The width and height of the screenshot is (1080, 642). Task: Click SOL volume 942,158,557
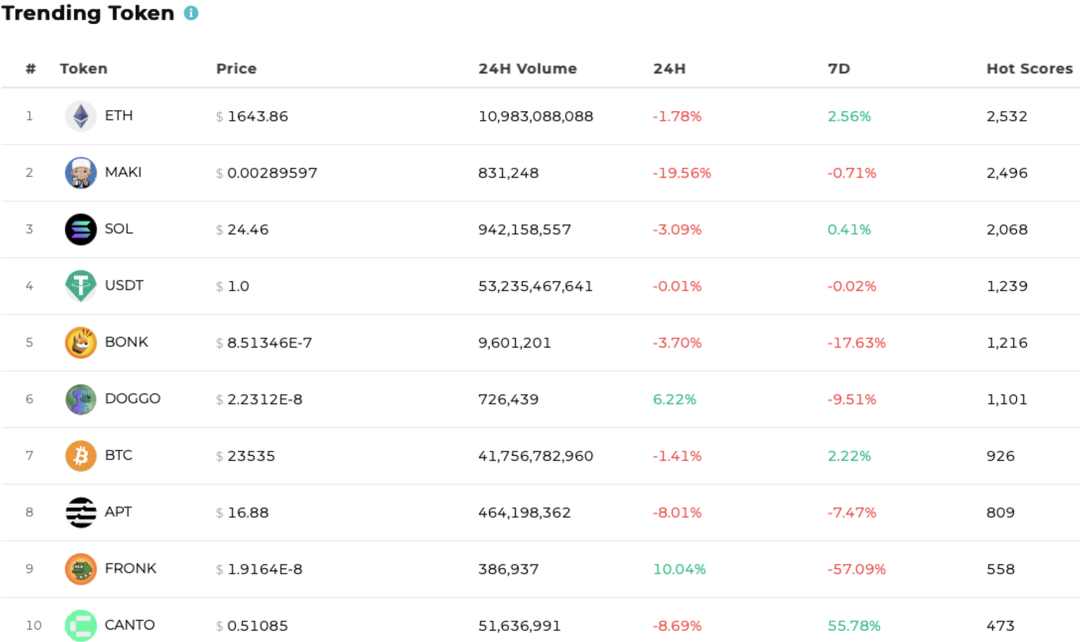tap(524, 229)
